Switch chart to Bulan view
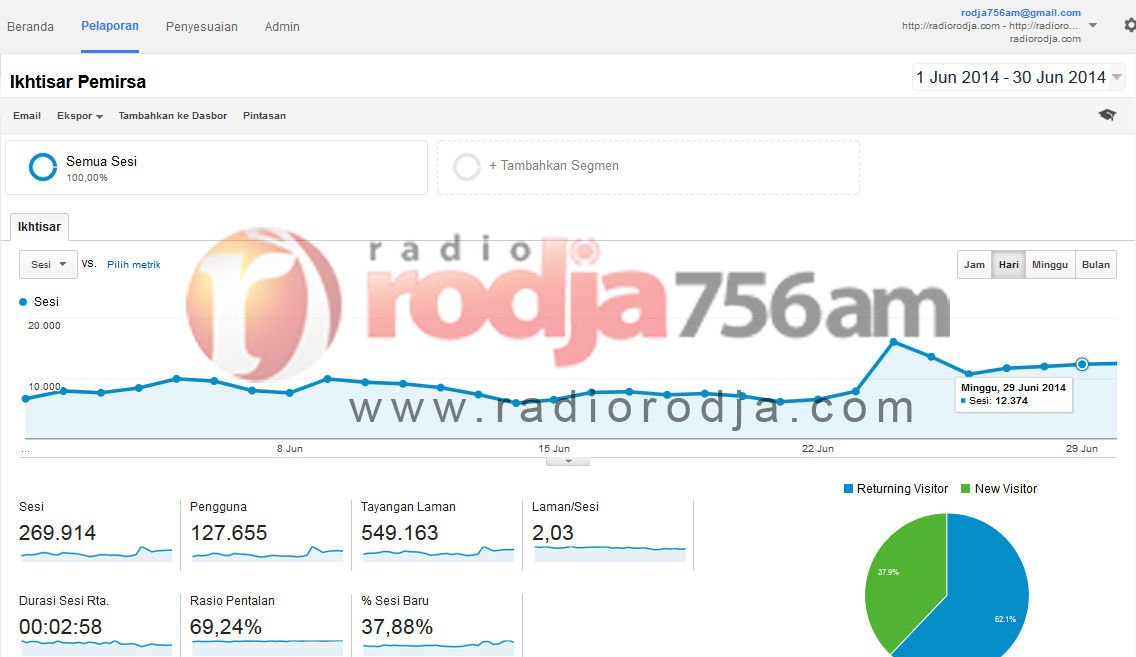Screen dimensions: 1136x657 (1095, 264)
